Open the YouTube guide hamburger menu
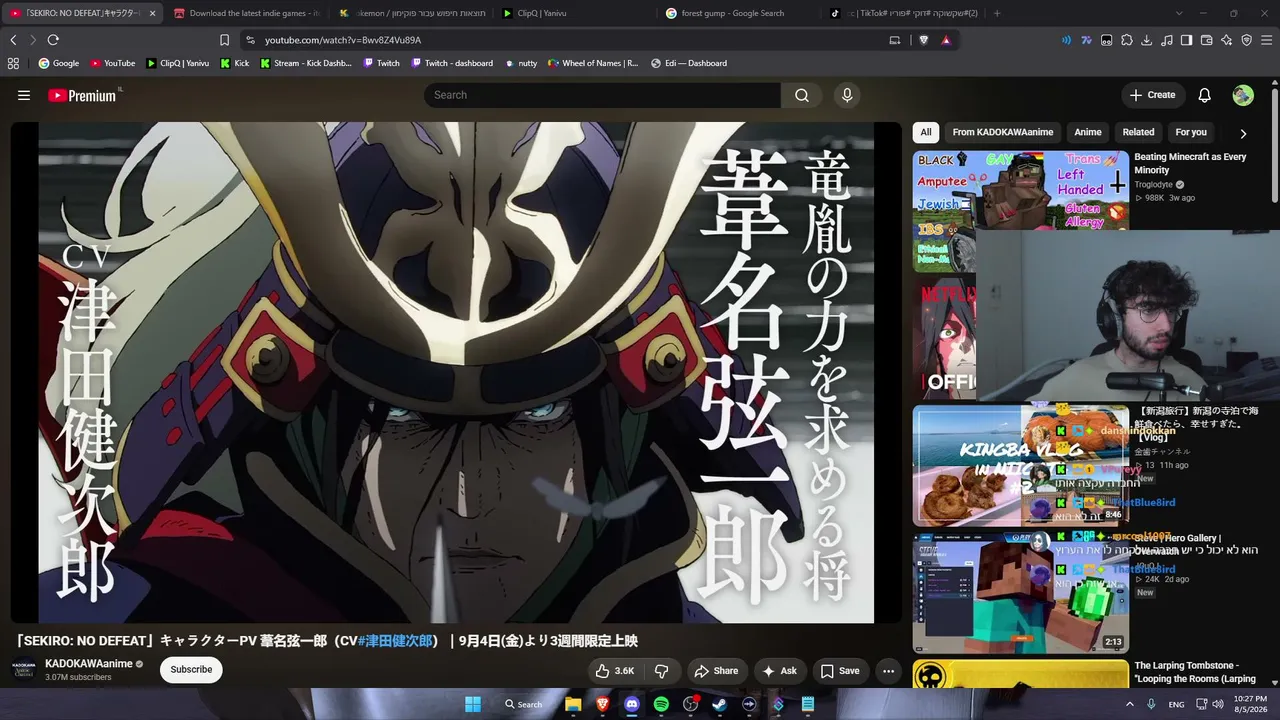Screen dimensions: 1280x720 click(x=24, y=95)
